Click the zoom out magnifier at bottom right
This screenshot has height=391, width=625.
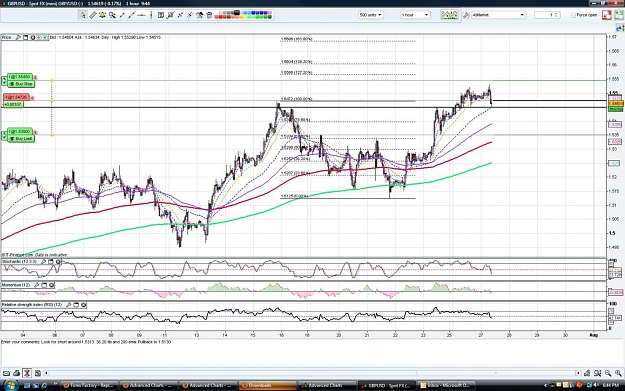click(608, 373)
